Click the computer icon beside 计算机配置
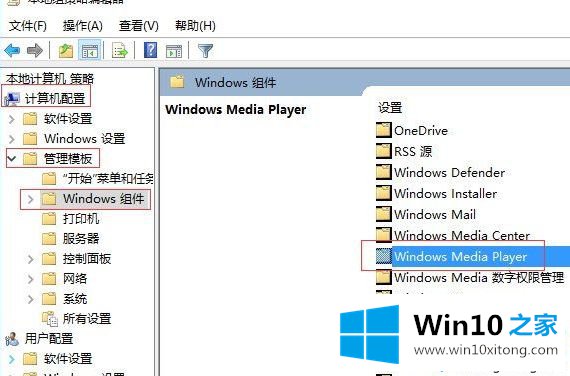The height and width of the screenshot is (376, 570). 12,99
